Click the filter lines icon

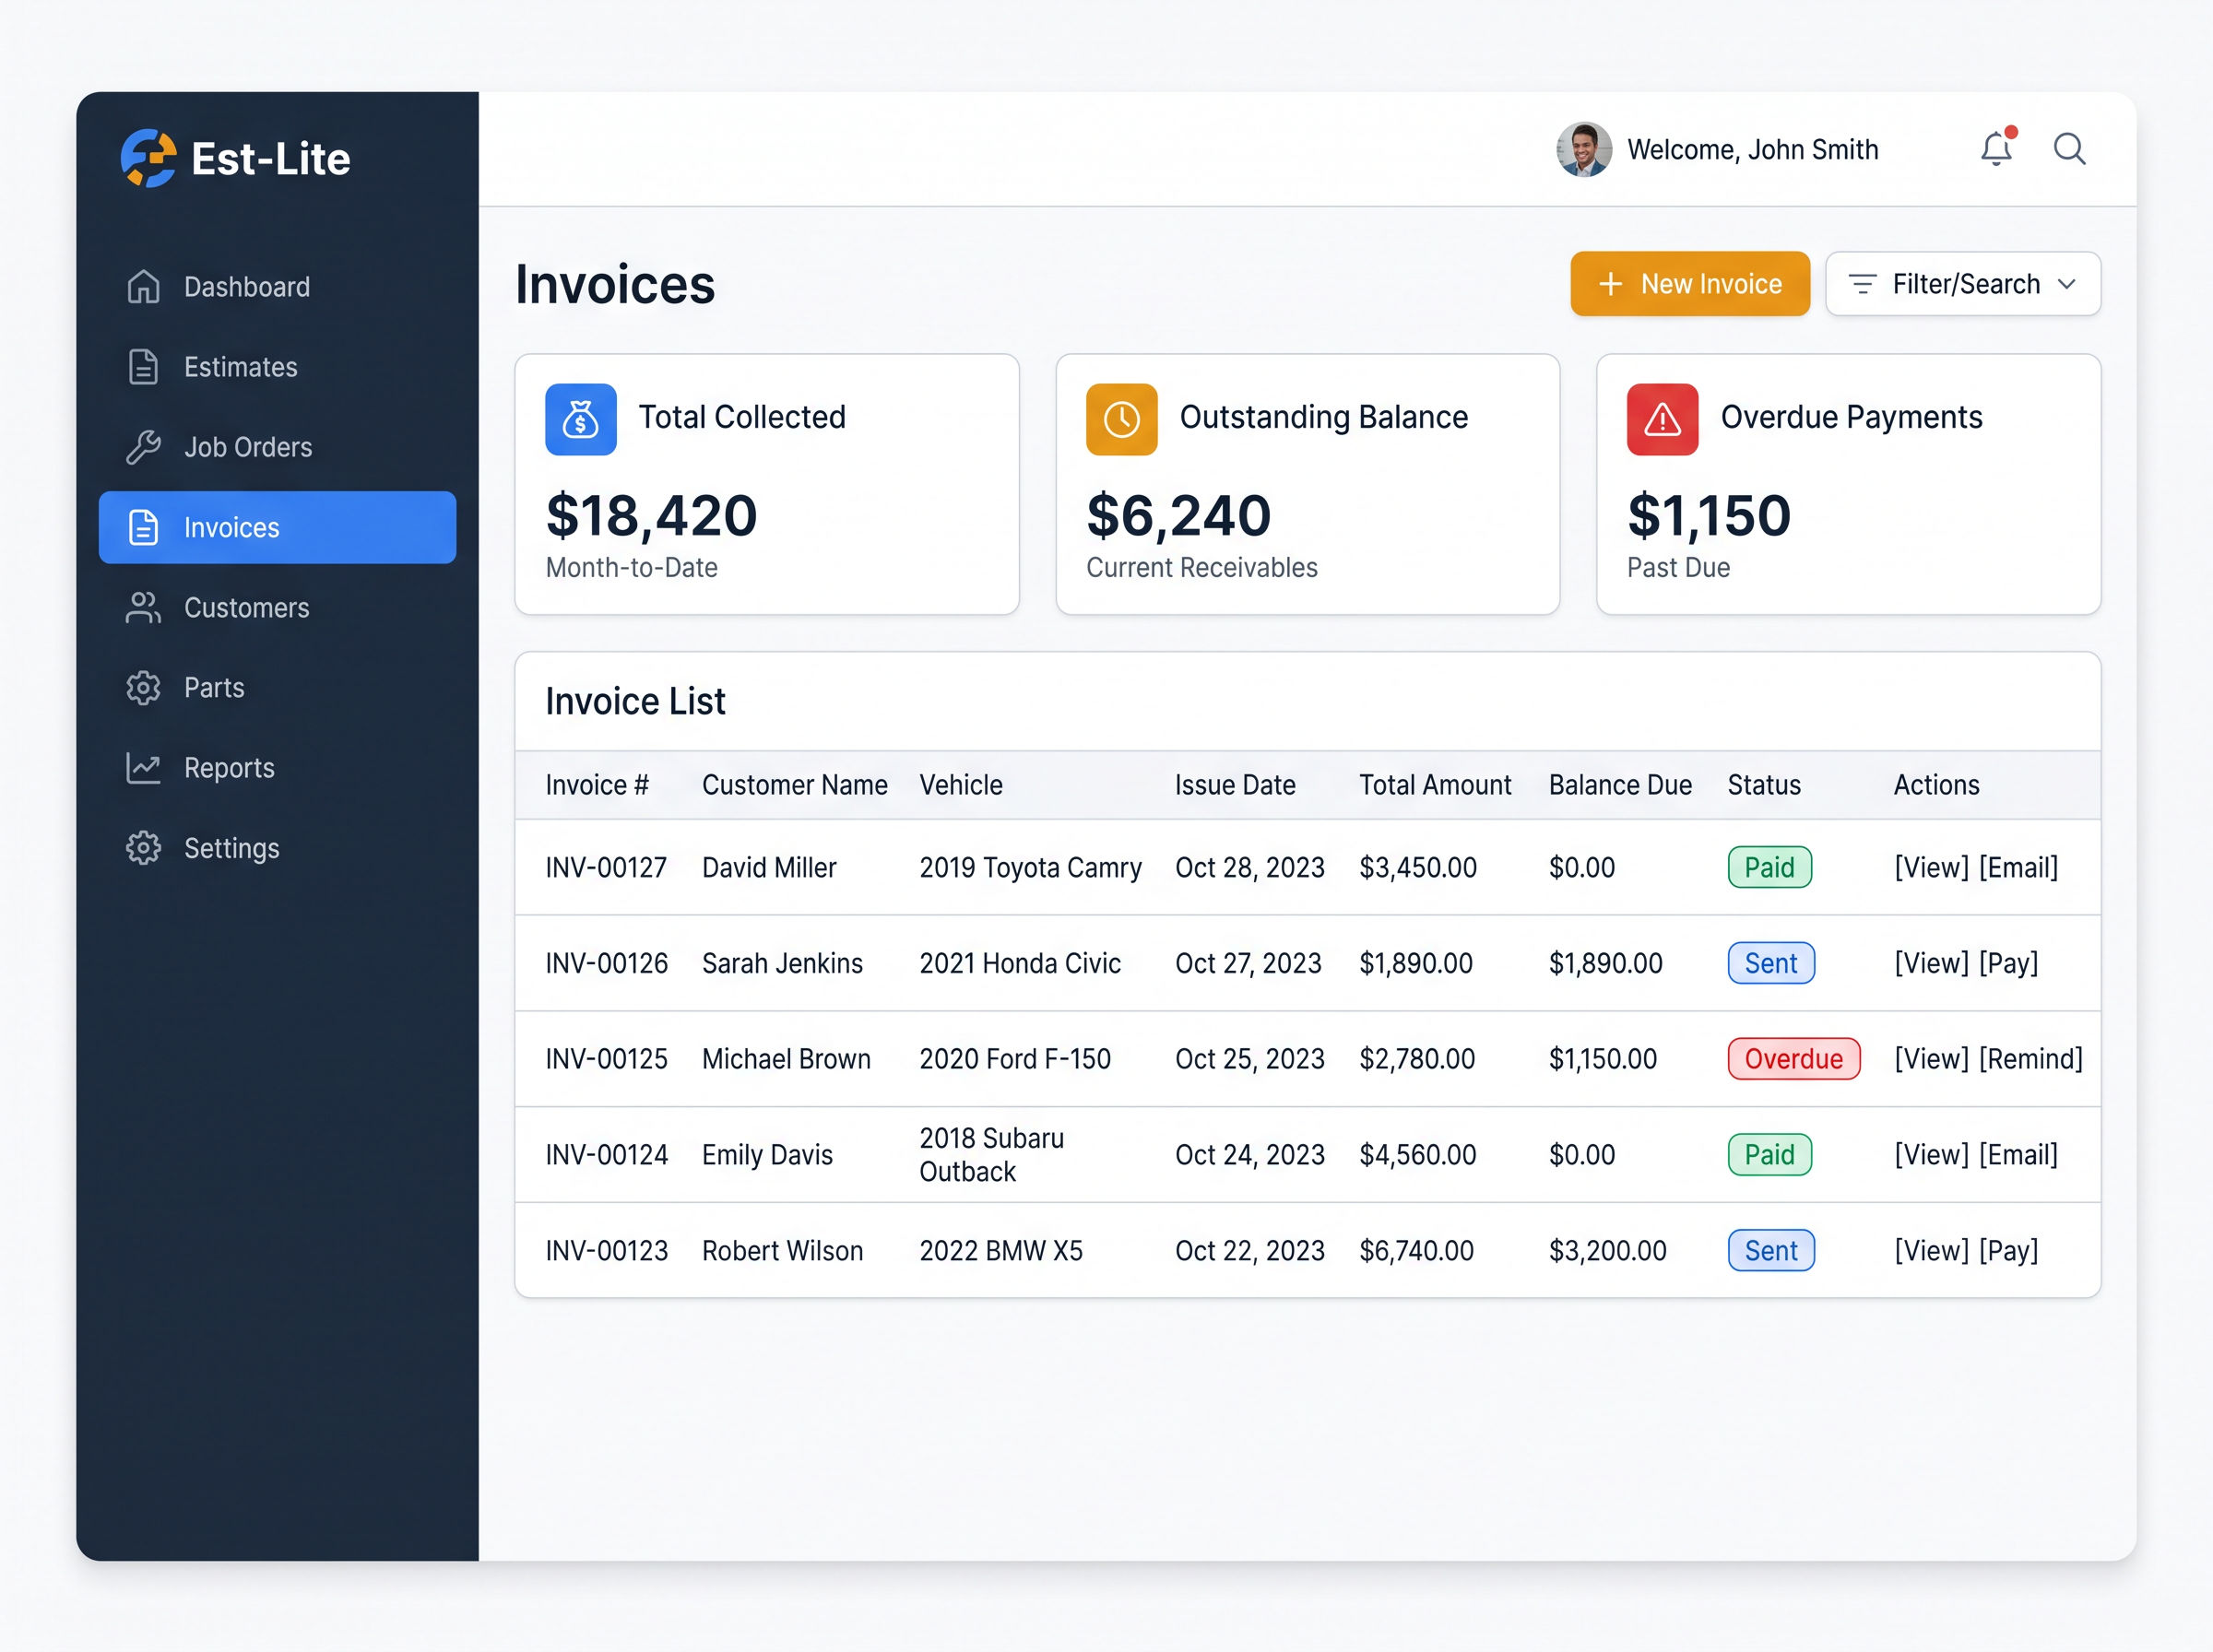(x=1862, y=284)
